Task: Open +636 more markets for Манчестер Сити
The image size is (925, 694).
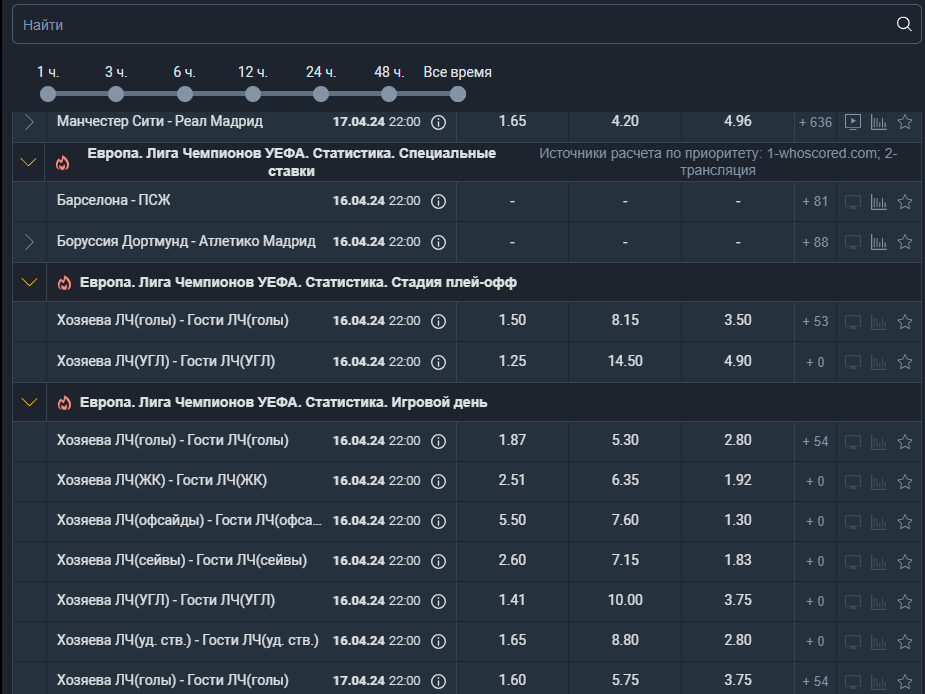Action: [815, 122]
